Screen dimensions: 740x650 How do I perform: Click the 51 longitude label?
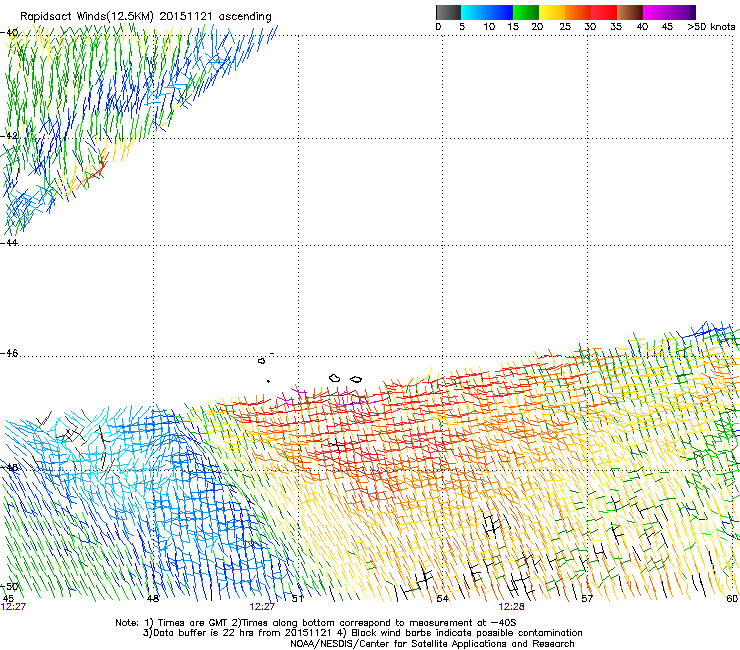tap(297, 598)
